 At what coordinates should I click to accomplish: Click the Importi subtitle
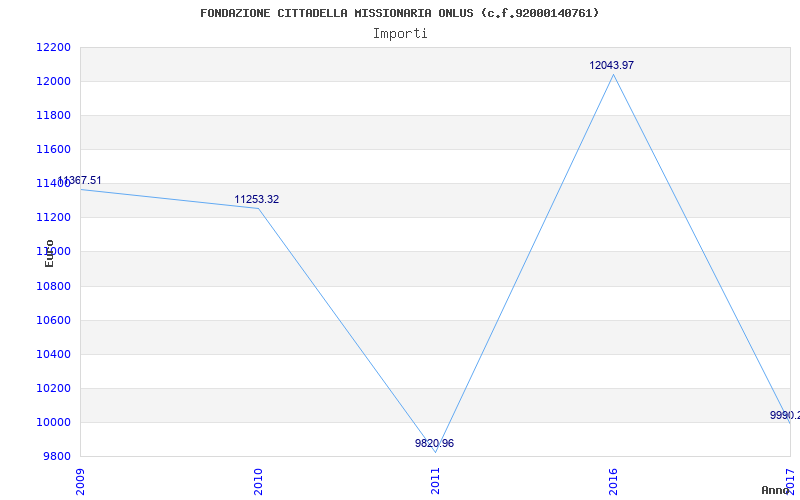click(x=400, y=34)
